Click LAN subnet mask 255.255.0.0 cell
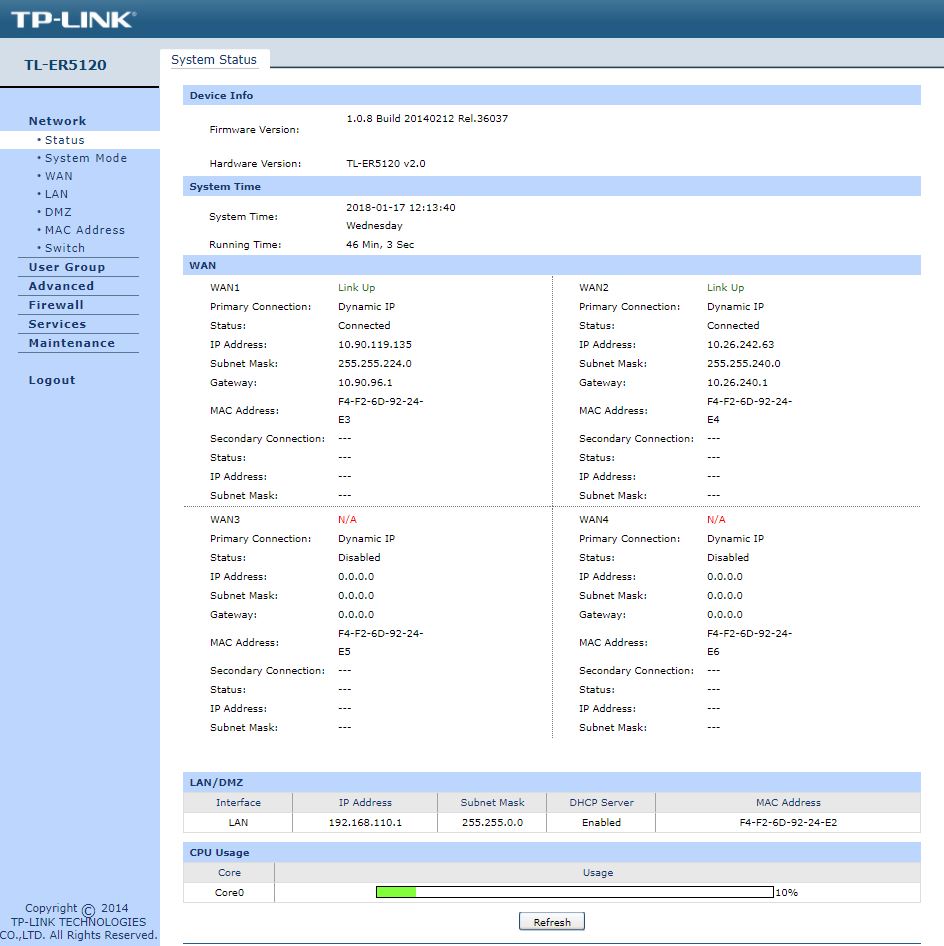Image resolution: width=944 pixels, height=946 pixels. (492, 822)
